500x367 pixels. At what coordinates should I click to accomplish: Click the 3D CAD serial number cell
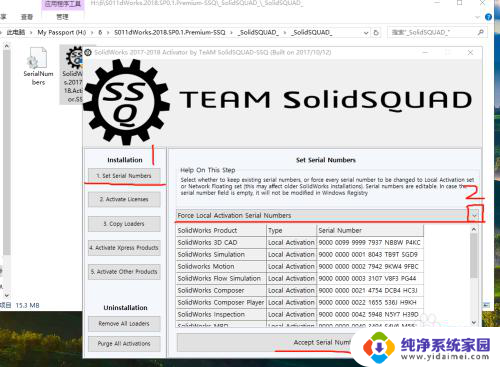[370, 242]
